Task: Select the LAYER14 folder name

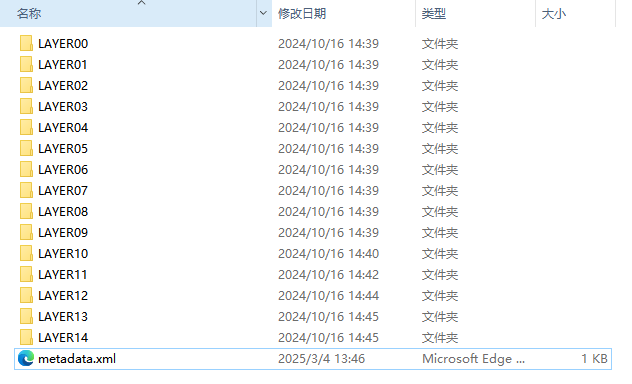Action: coord(63,338)
